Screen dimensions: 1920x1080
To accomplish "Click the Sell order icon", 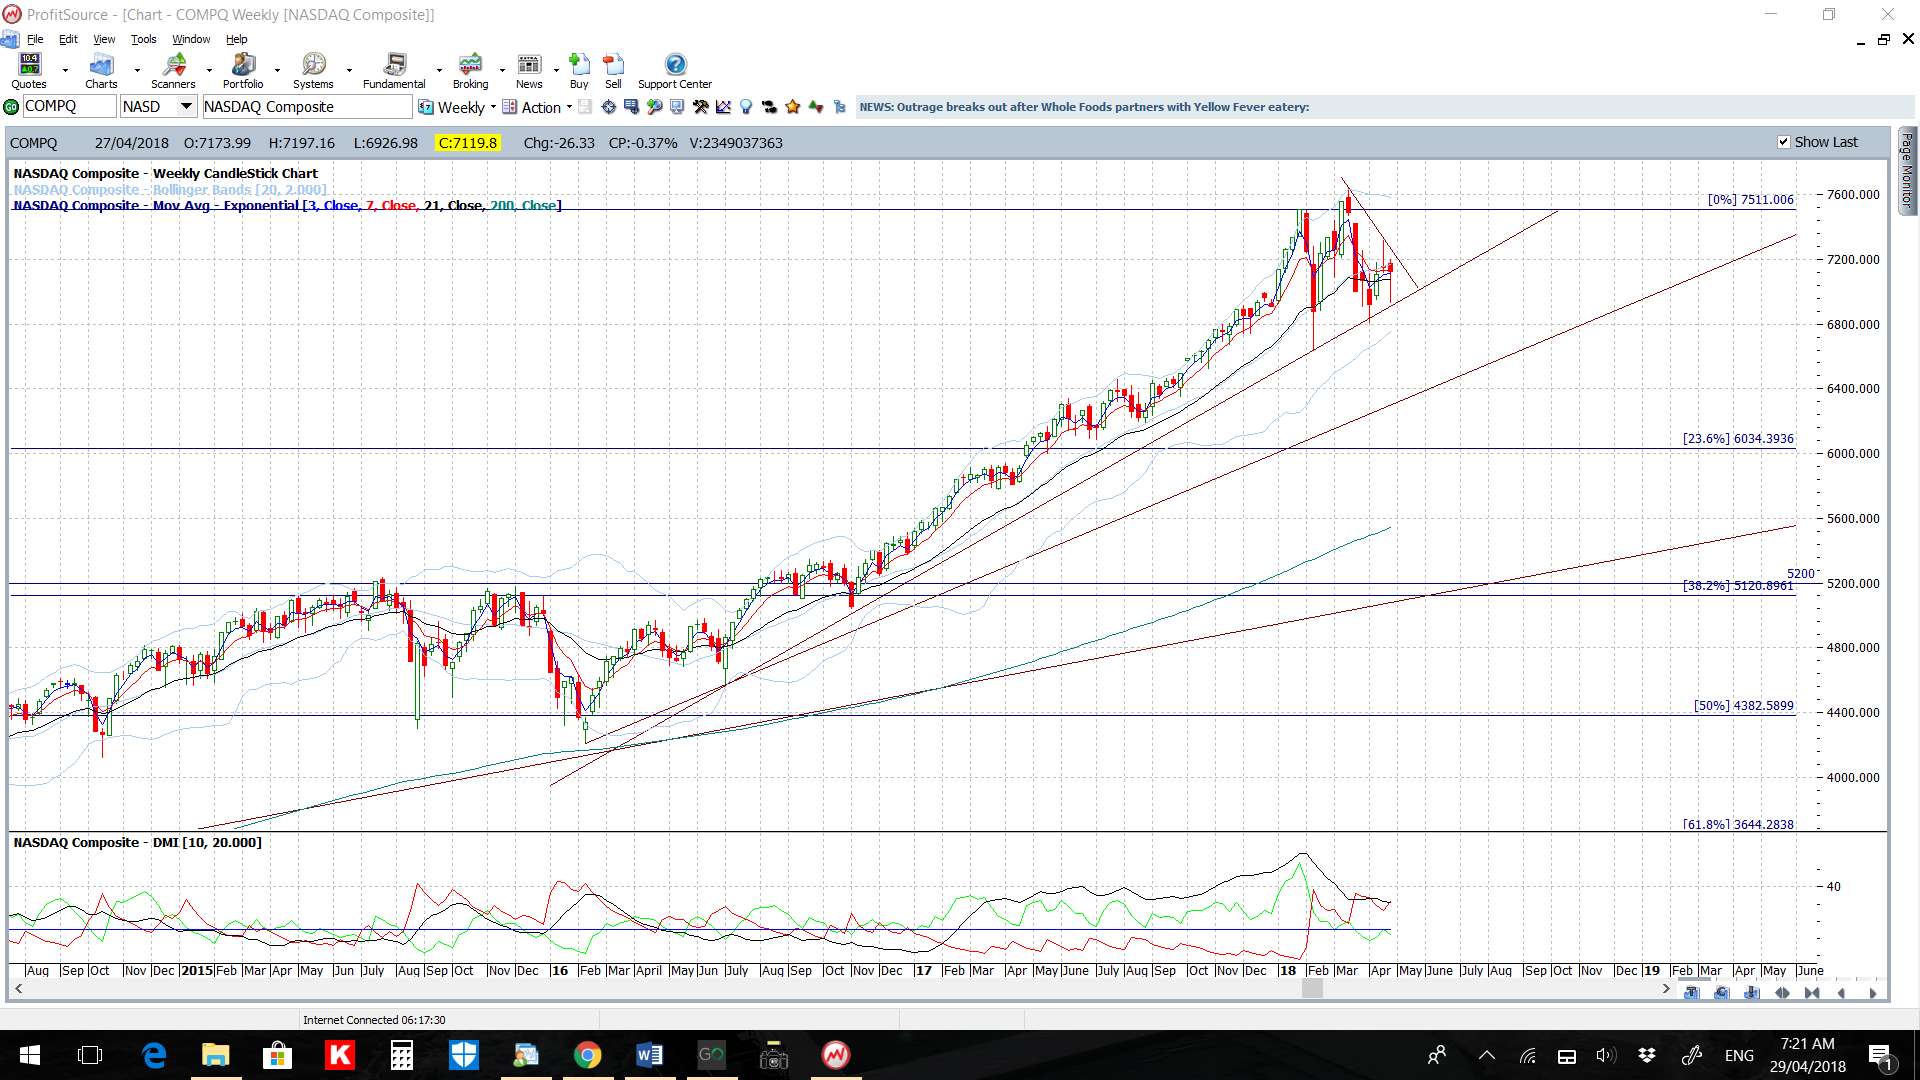I will 613,72.
